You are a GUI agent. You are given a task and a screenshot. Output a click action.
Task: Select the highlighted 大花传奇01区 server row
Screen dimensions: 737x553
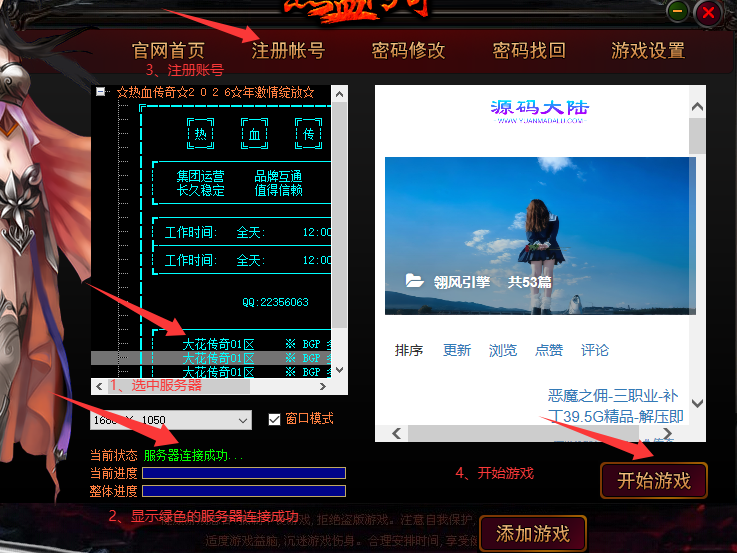point(218,358)
